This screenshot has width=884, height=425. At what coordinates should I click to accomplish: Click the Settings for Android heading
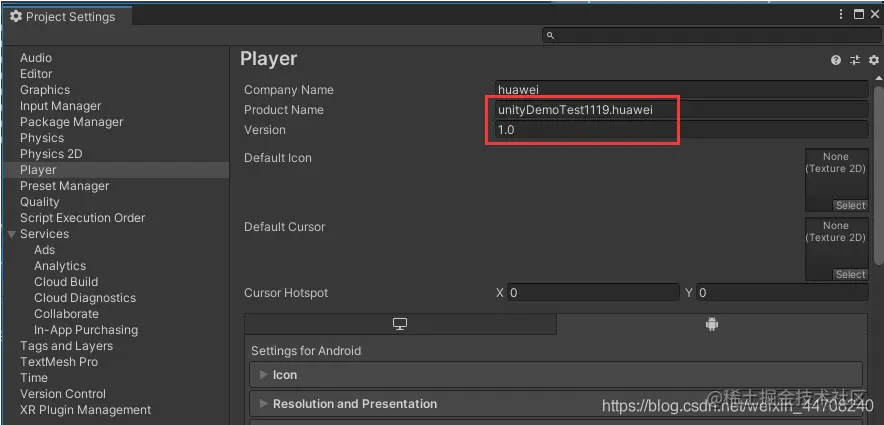(306, 351)
